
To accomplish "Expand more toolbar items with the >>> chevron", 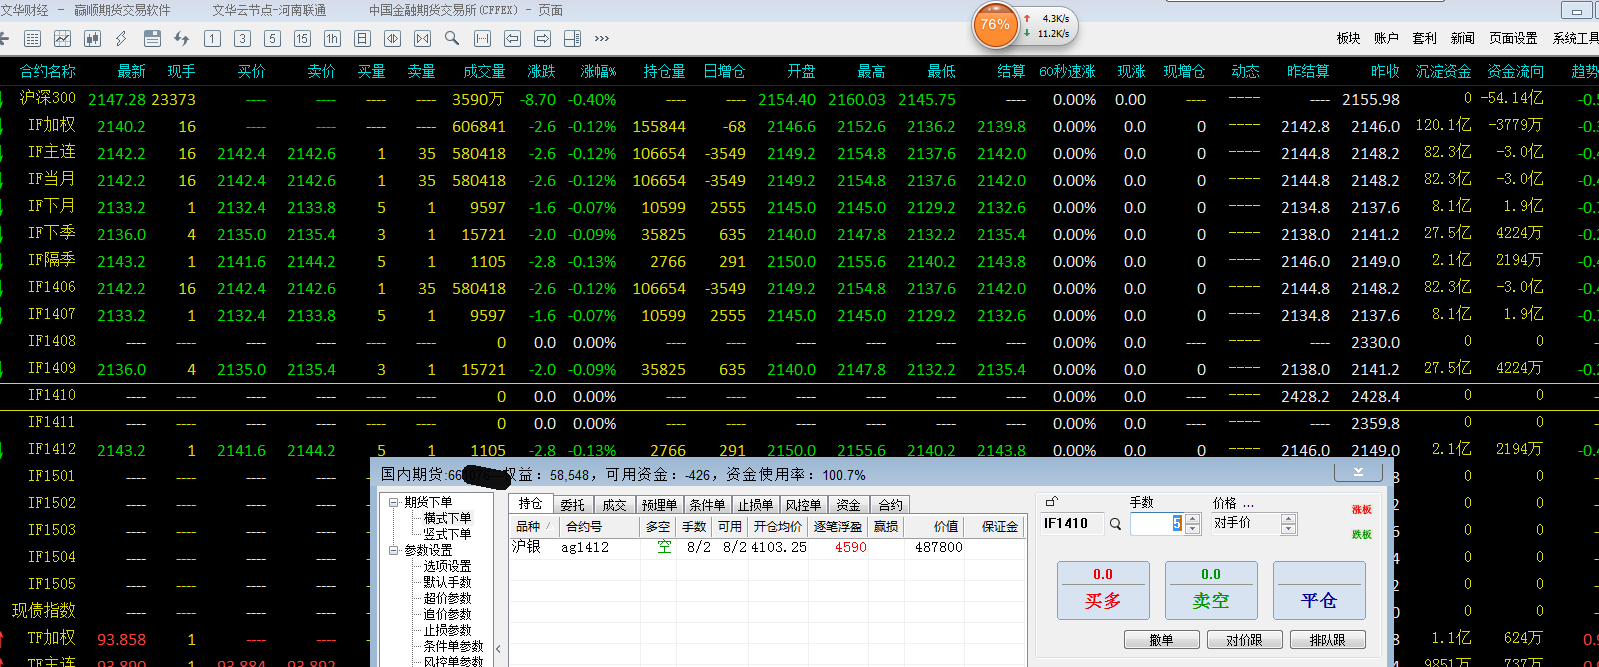I will [601, 39].
